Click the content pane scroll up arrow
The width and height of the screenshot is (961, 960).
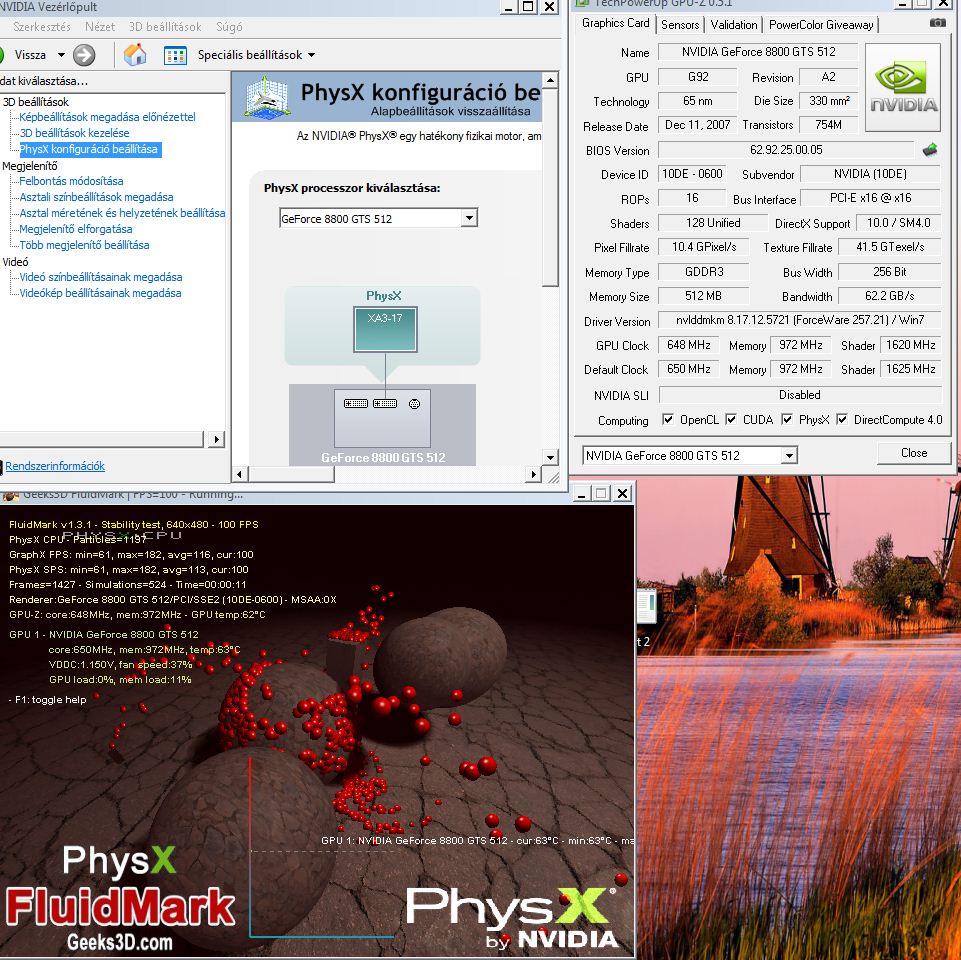coord(550,80)
